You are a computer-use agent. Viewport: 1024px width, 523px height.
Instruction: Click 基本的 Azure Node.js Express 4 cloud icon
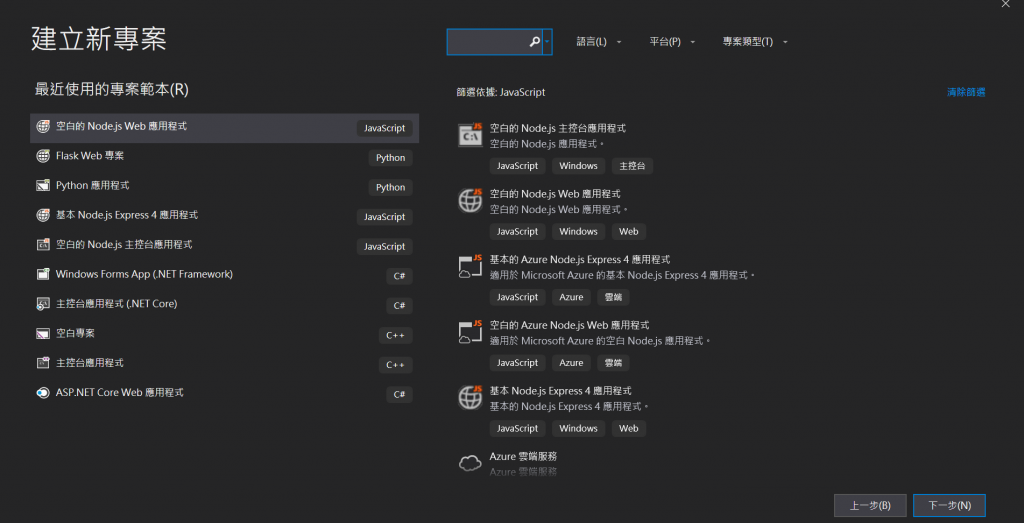coord(470,266)
